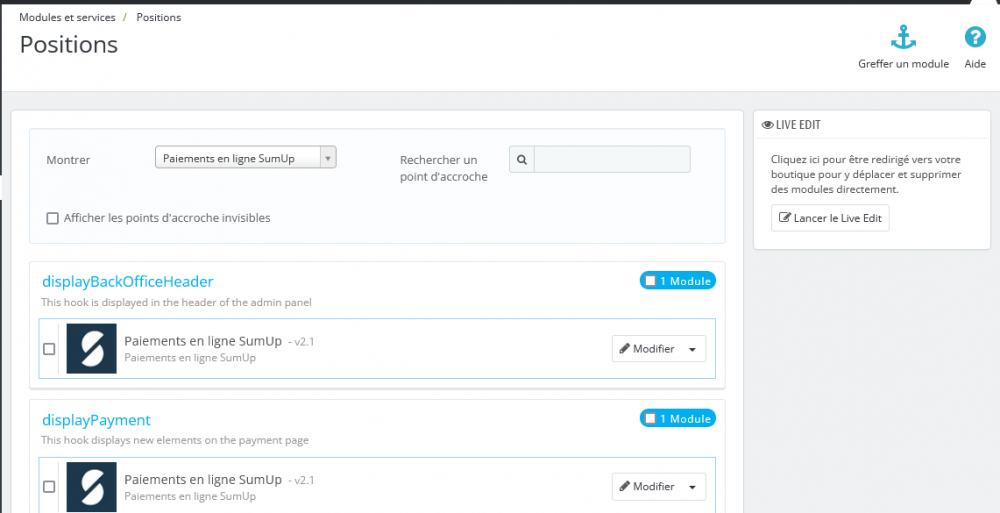Screen dimensions: 1000x513
Task: Tick the 1 Module checkbox for displayBackOfficeHeader
Action: [650, 281]
